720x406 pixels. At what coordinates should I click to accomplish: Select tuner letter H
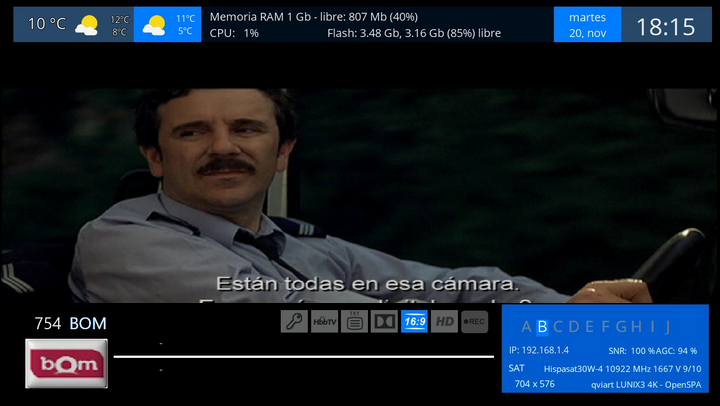636,327
